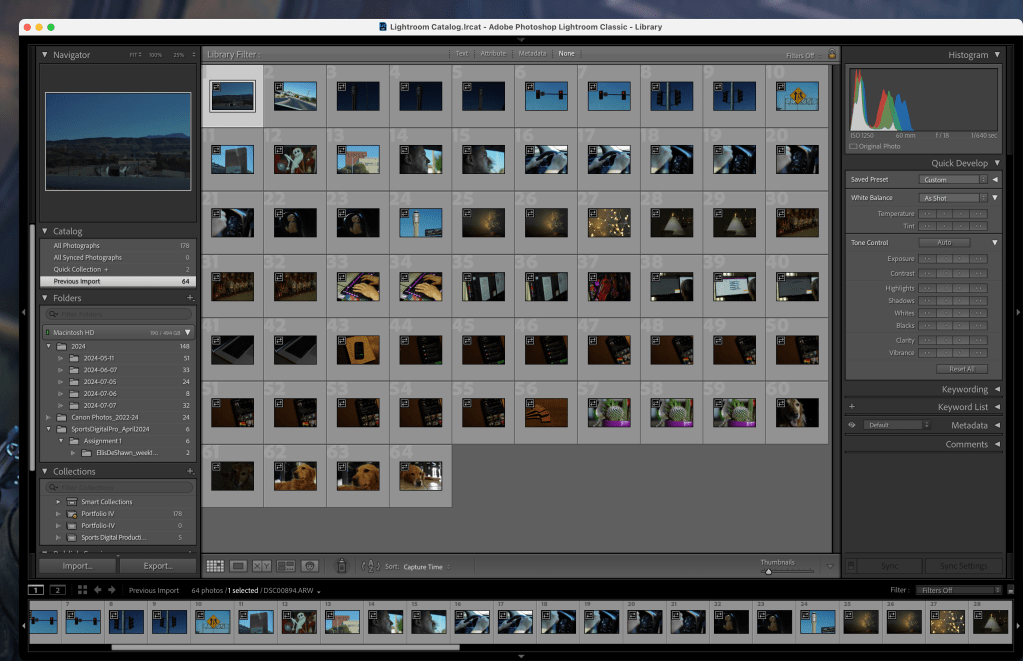Click the Auto tone control button
The height and width of the screenshot is (661, 1023).
coord(943,242)
